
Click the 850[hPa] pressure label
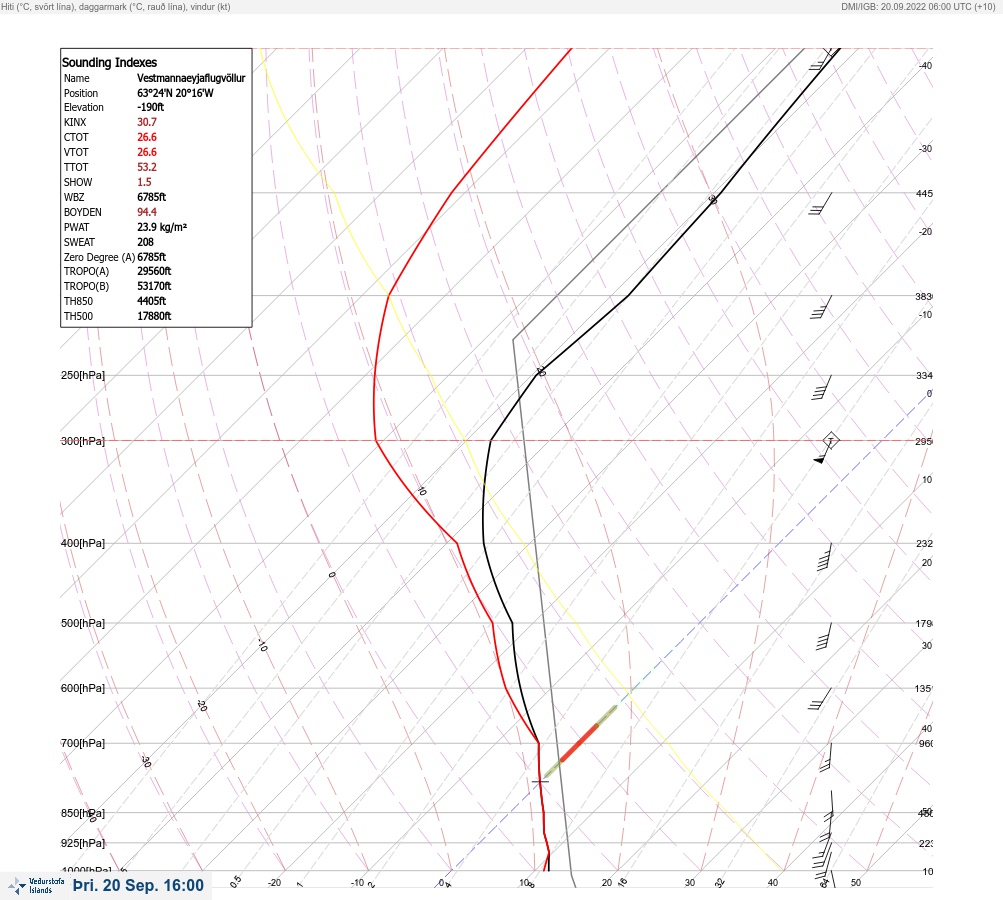coord(83,813)
